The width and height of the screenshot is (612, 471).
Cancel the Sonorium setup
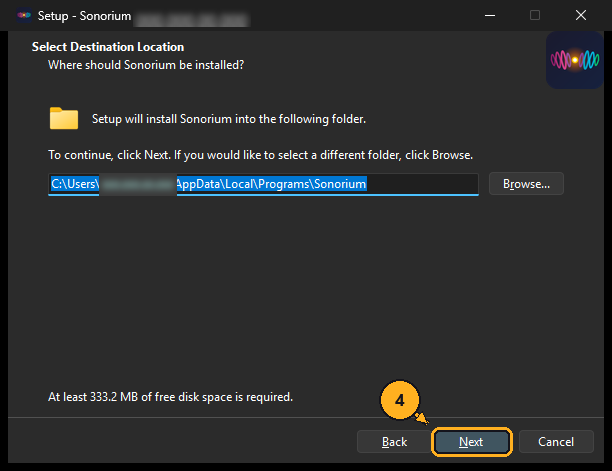click(x=556, y=442)
